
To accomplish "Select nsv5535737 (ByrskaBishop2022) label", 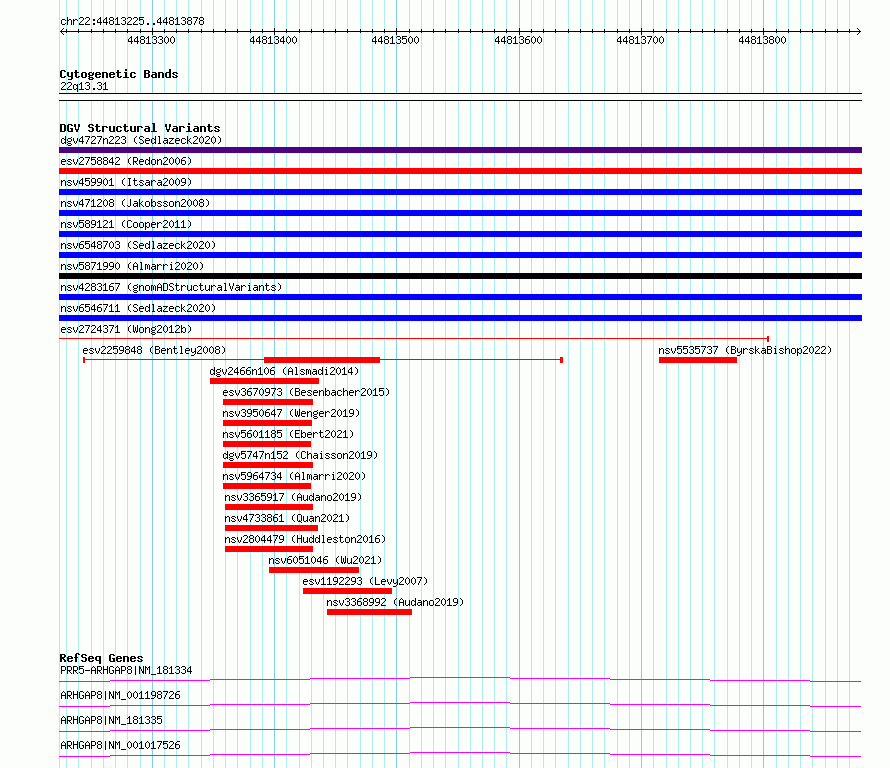I will pyautogui.click(x=745, y=350).
